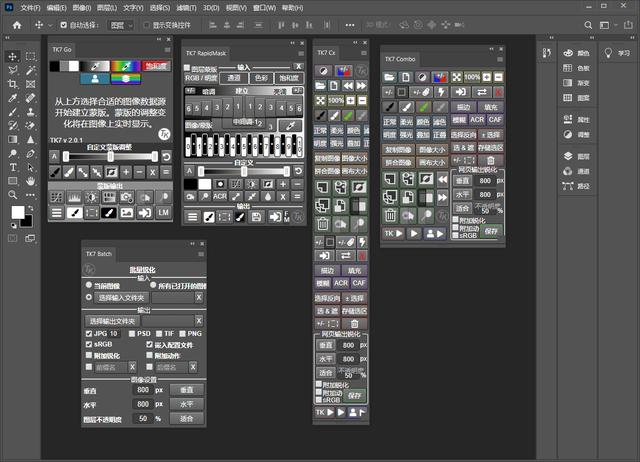Click the open folder icon in TK7 Combo
The image size is (640, 462).
coord(389,77)
